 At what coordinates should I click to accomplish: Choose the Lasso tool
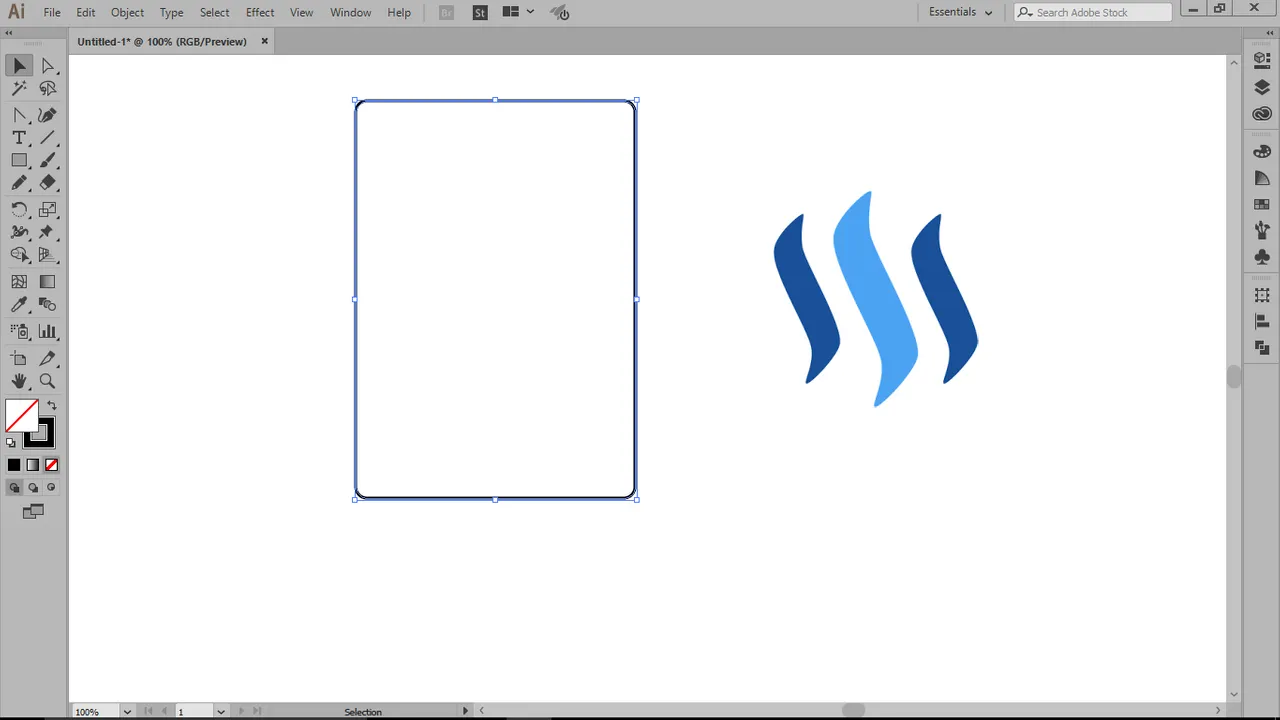(x=47, y=89)
